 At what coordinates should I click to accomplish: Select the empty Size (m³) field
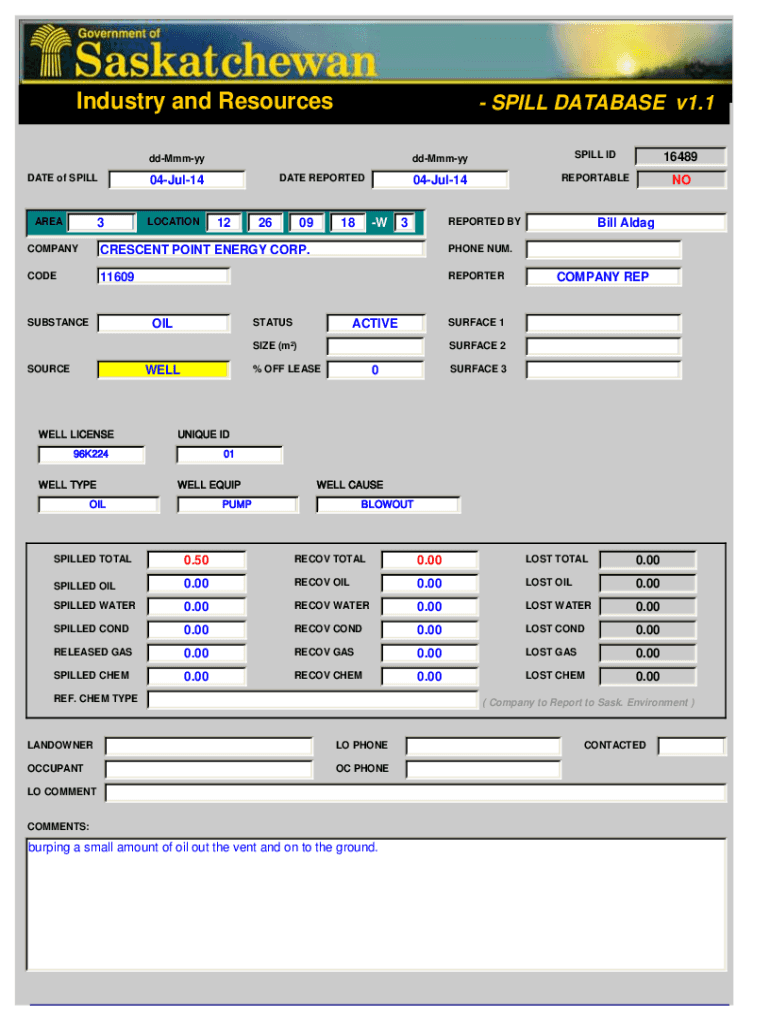375,347
